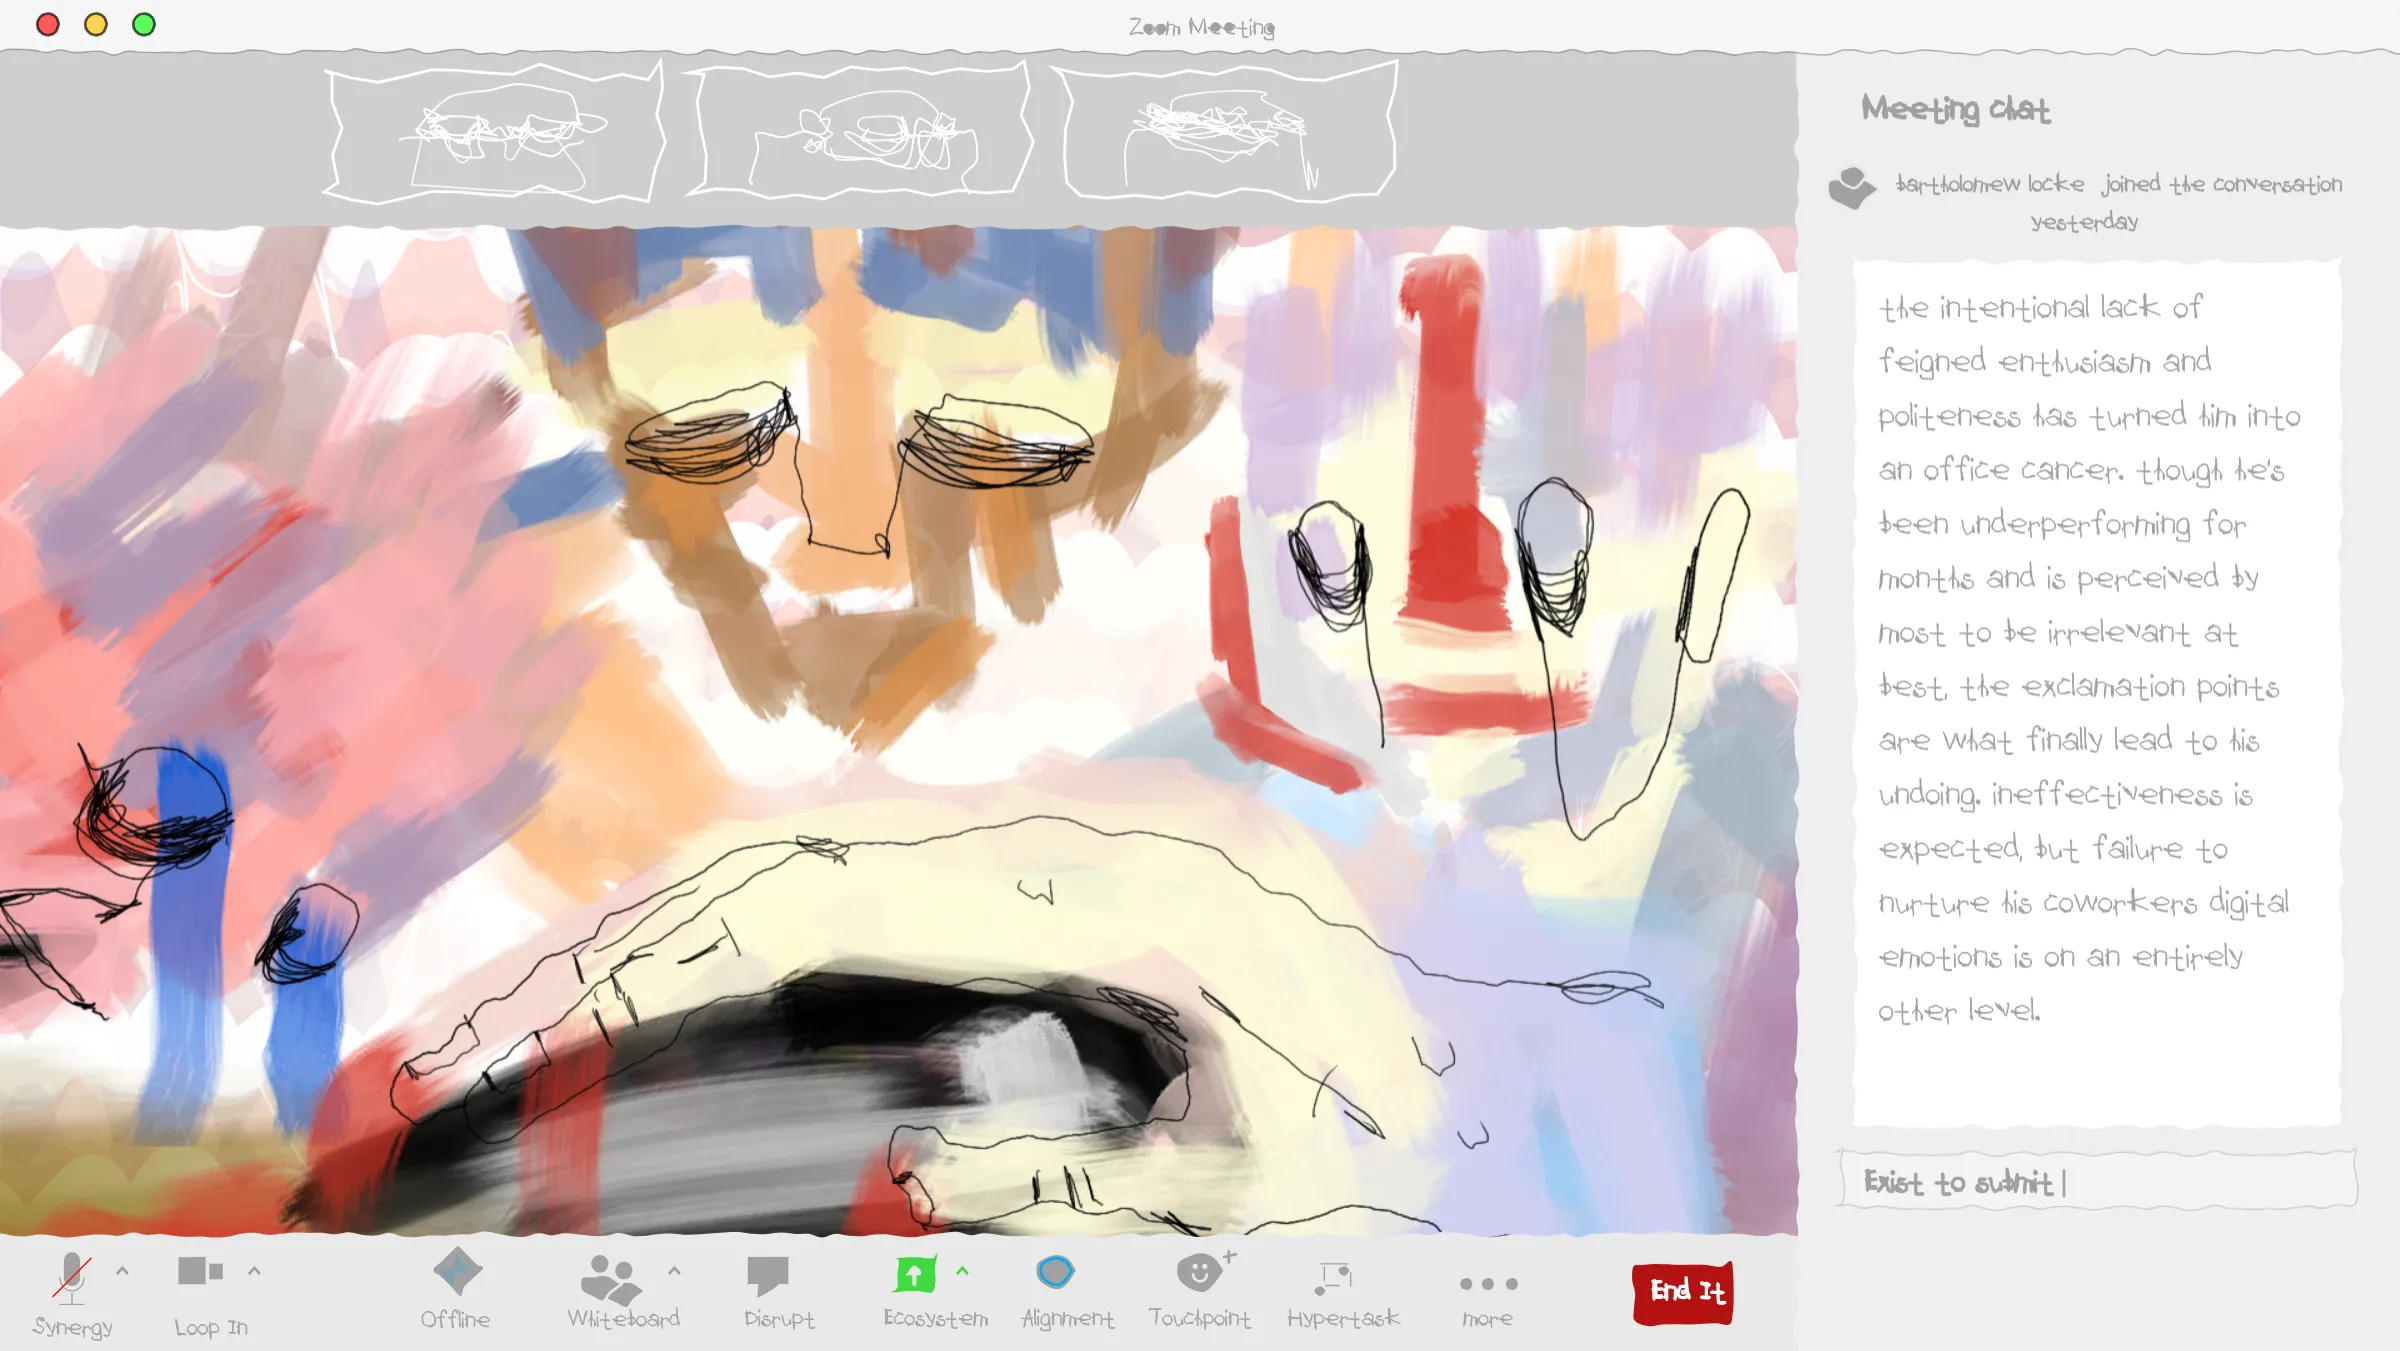
Task: Click the Alignment circle icon
Action: click(1056, 1272)
